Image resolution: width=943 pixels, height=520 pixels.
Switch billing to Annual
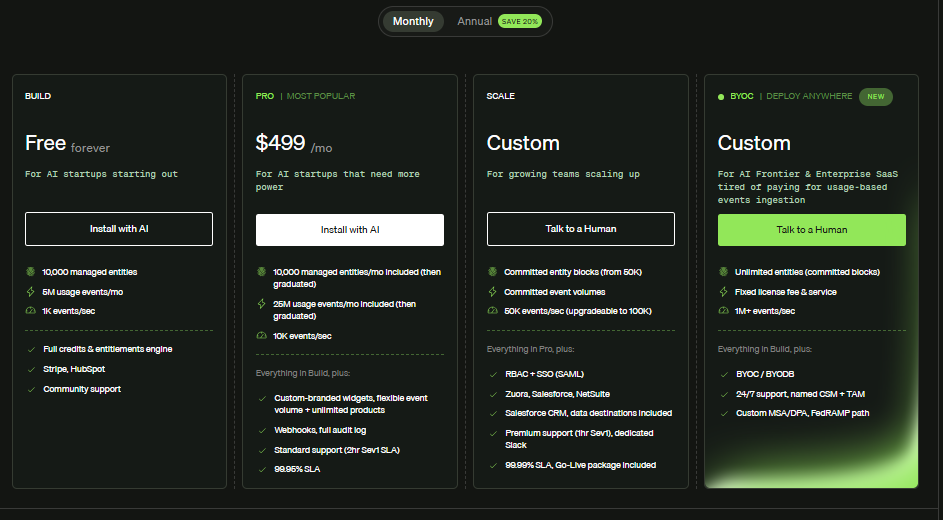(475, 21)
